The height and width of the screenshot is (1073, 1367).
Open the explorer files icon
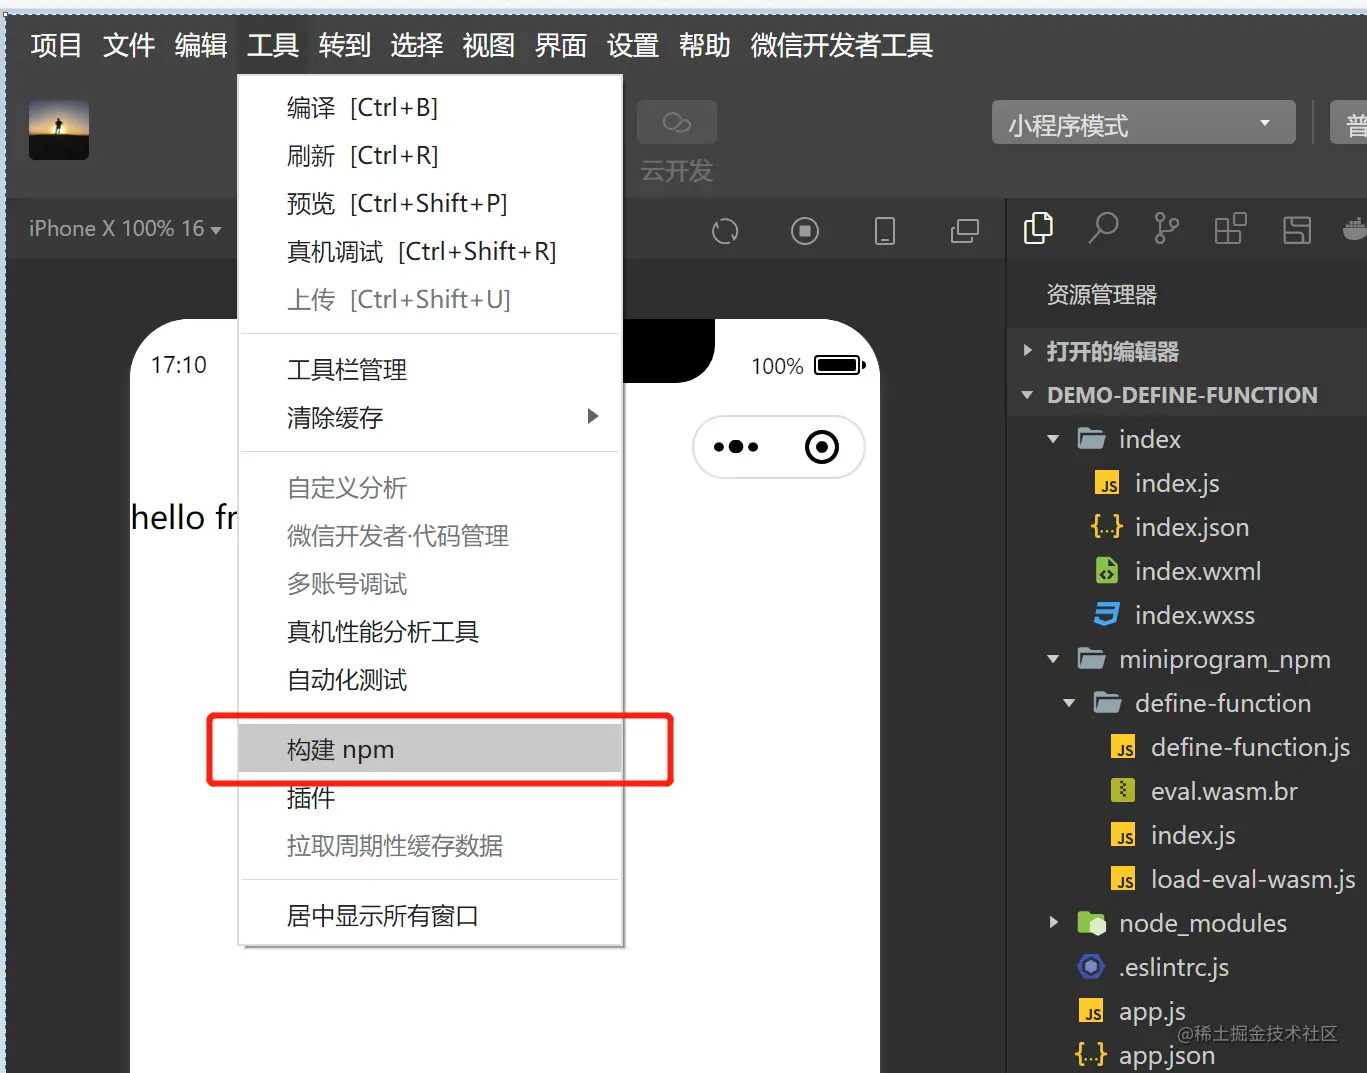pos(1039,229)
